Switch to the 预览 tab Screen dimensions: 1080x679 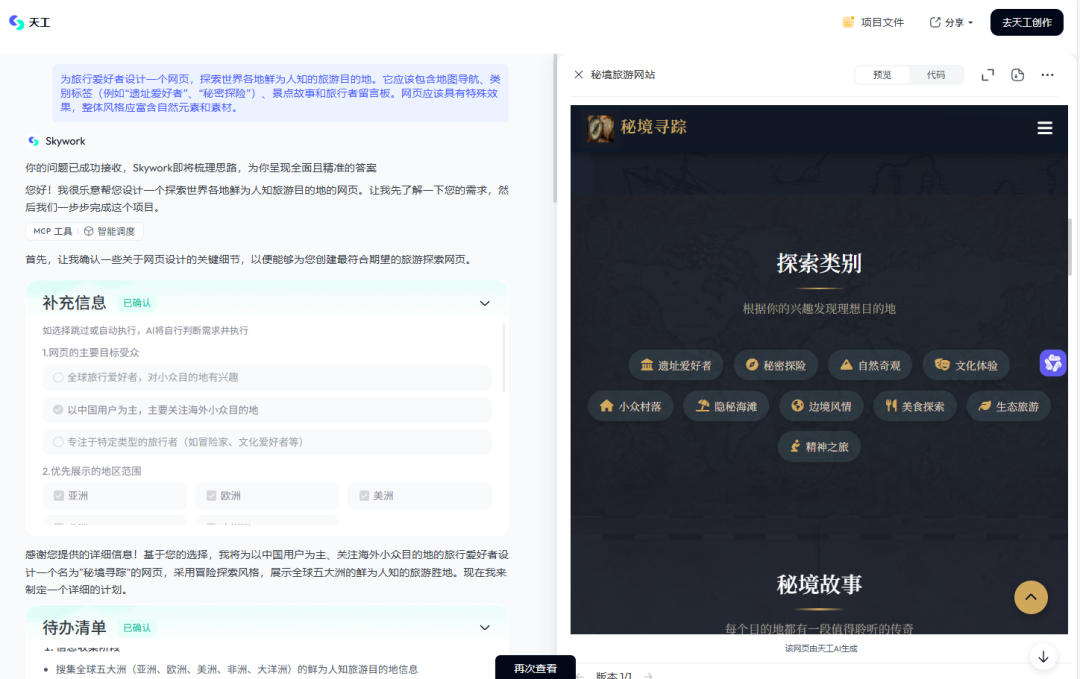pyautogui.click(x=882, y=74)
